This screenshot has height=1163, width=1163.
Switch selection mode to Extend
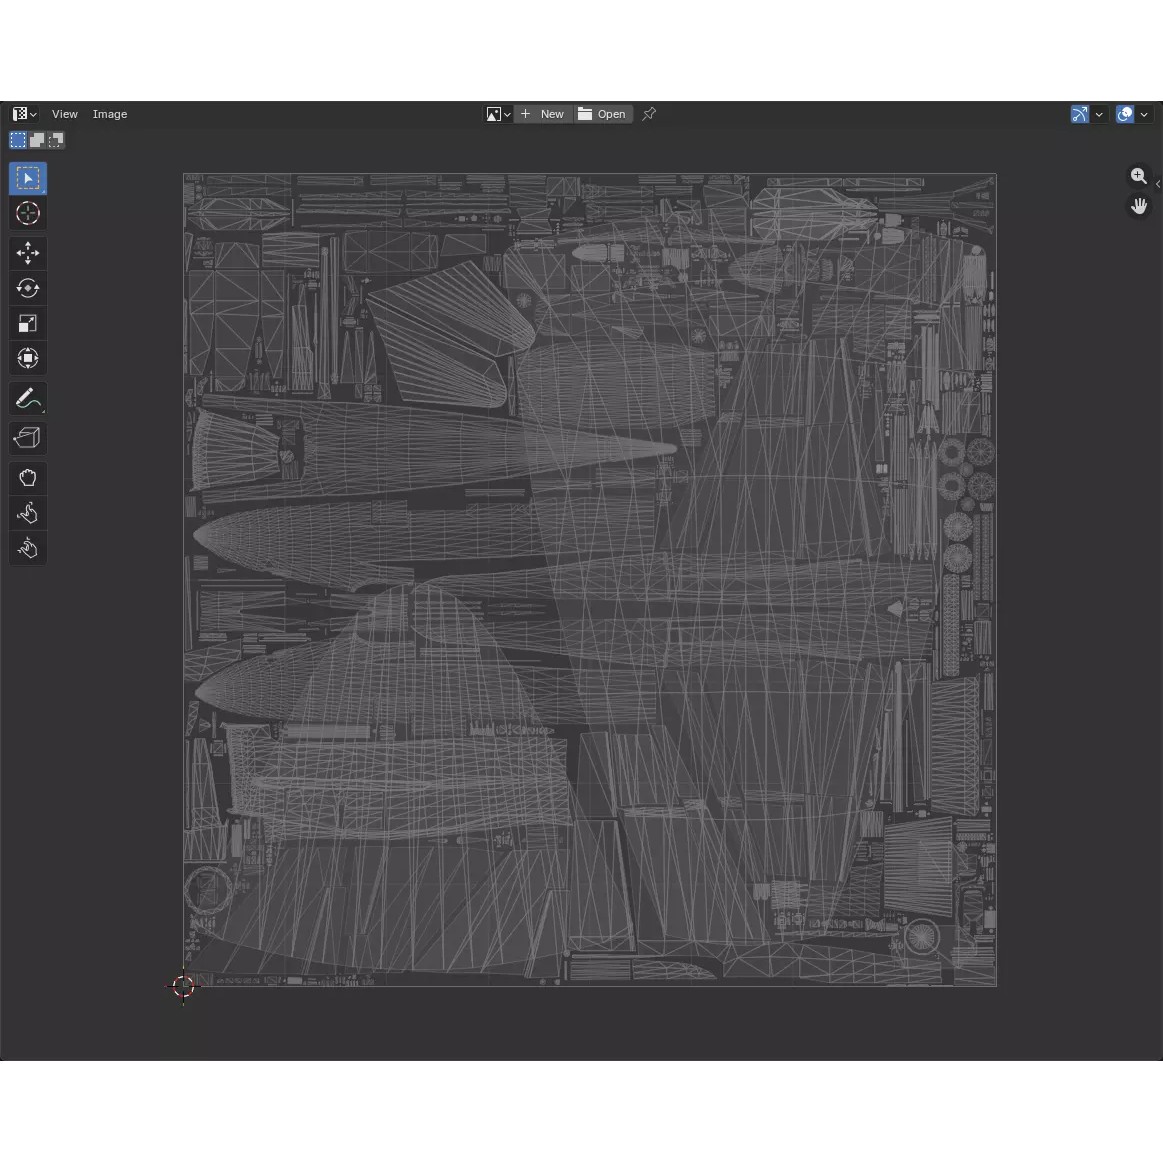(37, 140)
